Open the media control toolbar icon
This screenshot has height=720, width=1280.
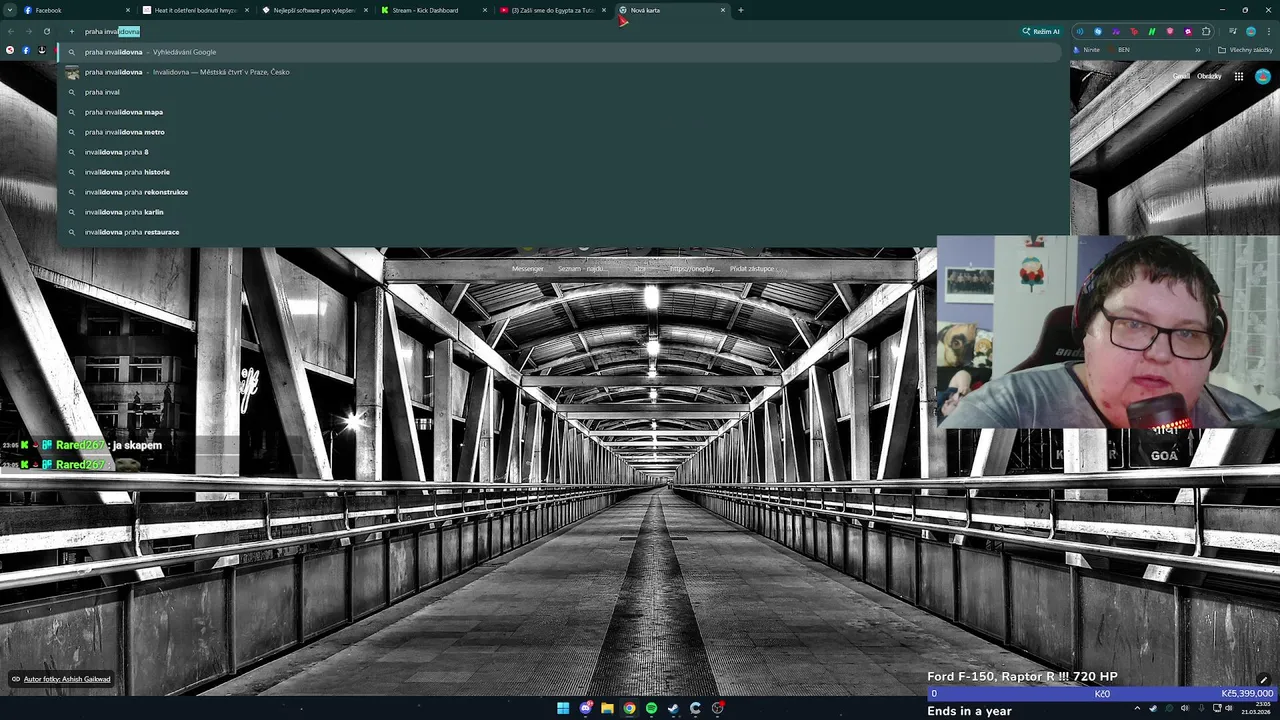click(1233, 31)
